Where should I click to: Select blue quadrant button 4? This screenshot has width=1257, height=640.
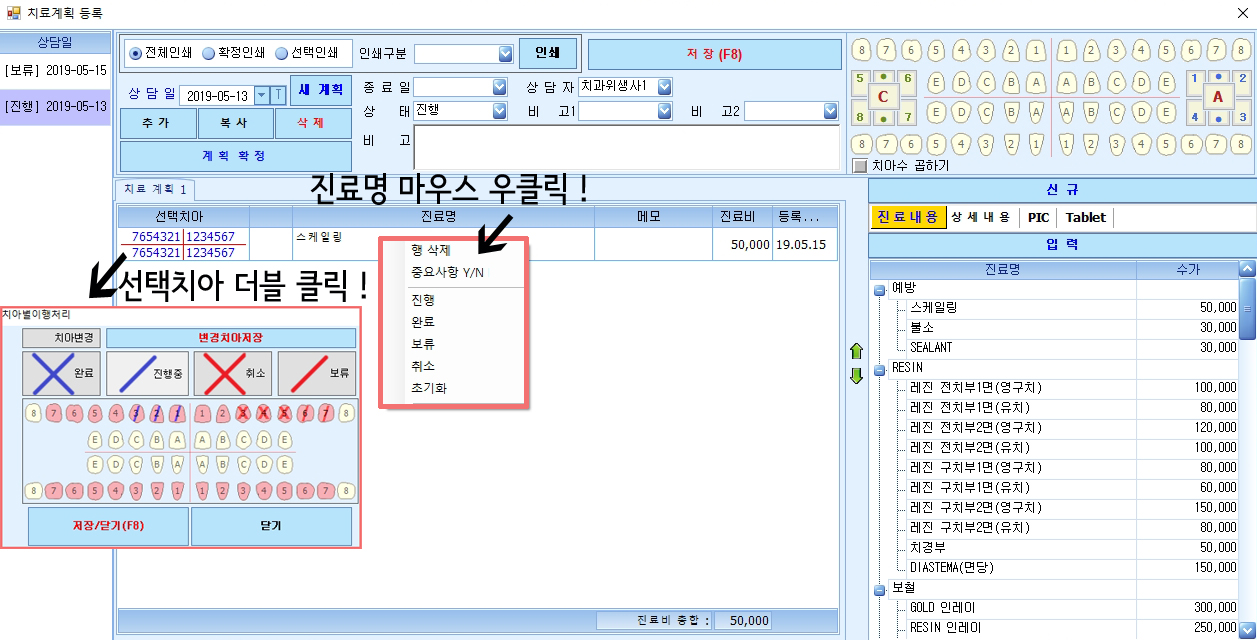pos(1194,118)
